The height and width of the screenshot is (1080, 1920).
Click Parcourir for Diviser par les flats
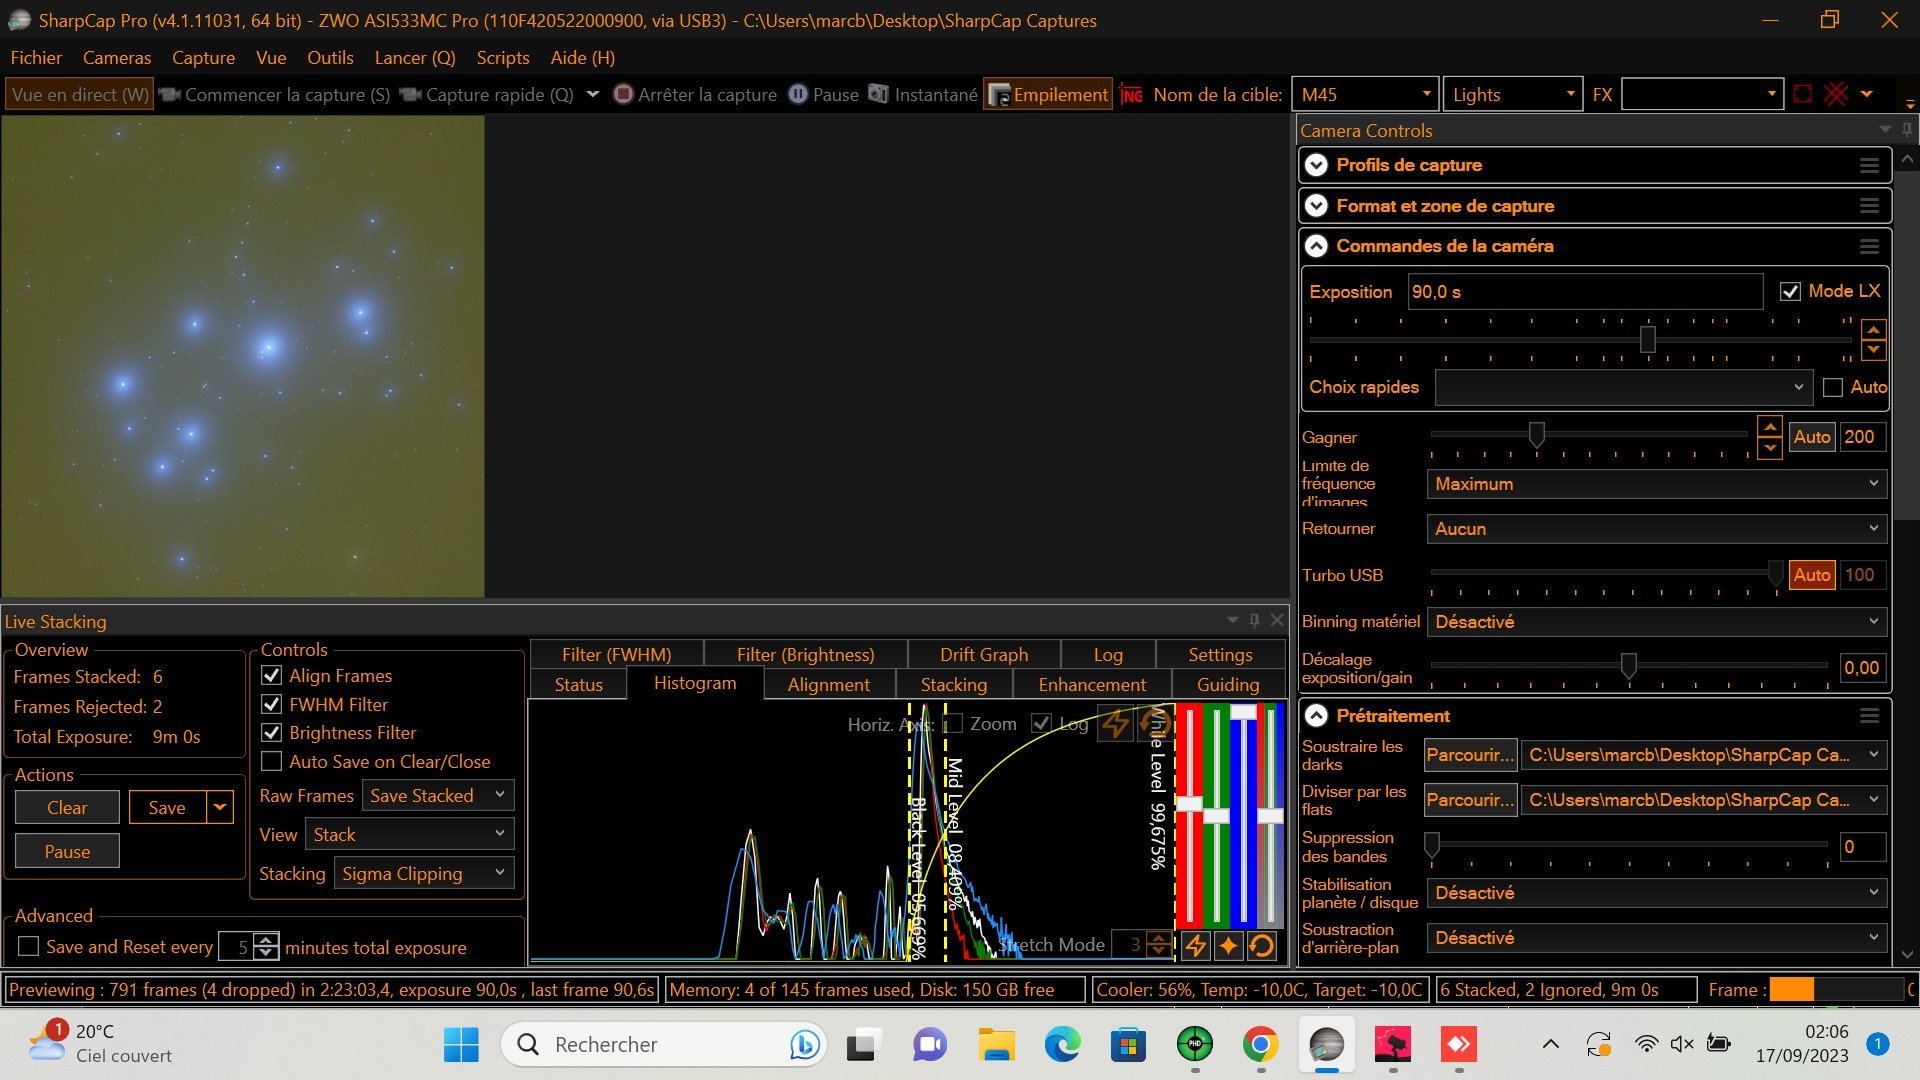[x=1470, y=800]
